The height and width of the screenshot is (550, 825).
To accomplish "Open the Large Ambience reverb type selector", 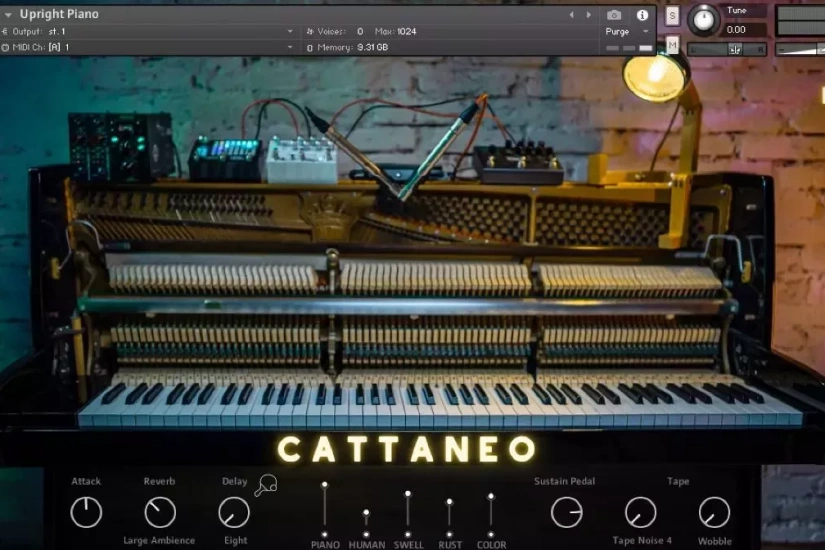I will (159, 541).
